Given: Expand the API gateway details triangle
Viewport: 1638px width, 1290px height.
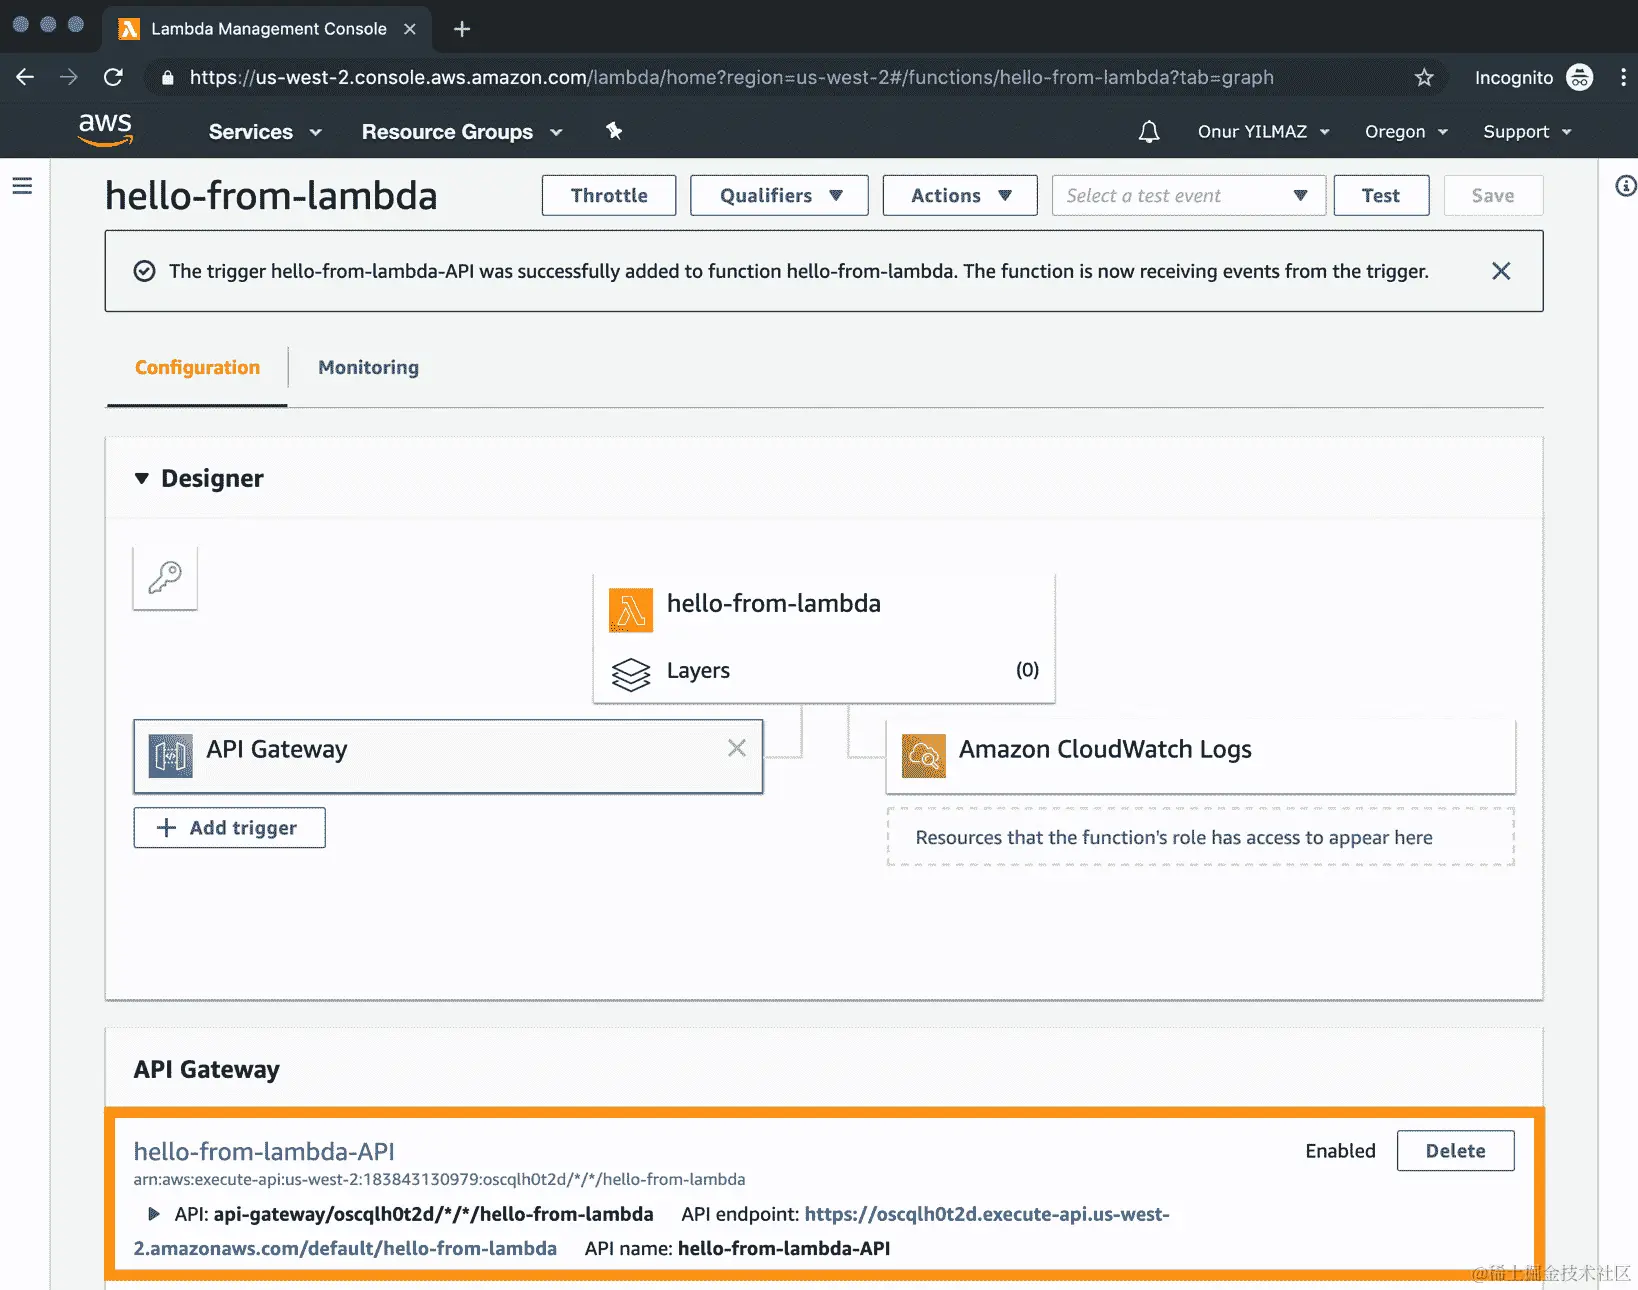Looking at the screenshot, I should [x=154, y=1213].
